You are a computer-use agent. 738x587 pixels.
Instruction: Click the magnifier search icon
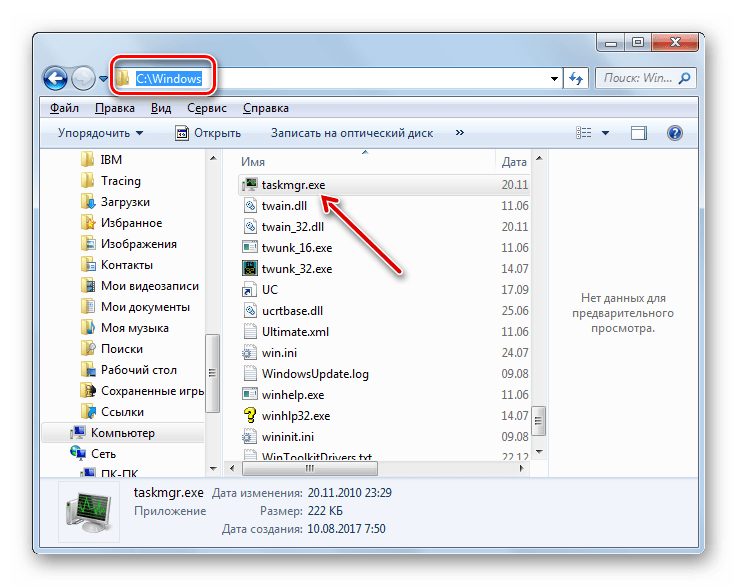coord(684,78)
